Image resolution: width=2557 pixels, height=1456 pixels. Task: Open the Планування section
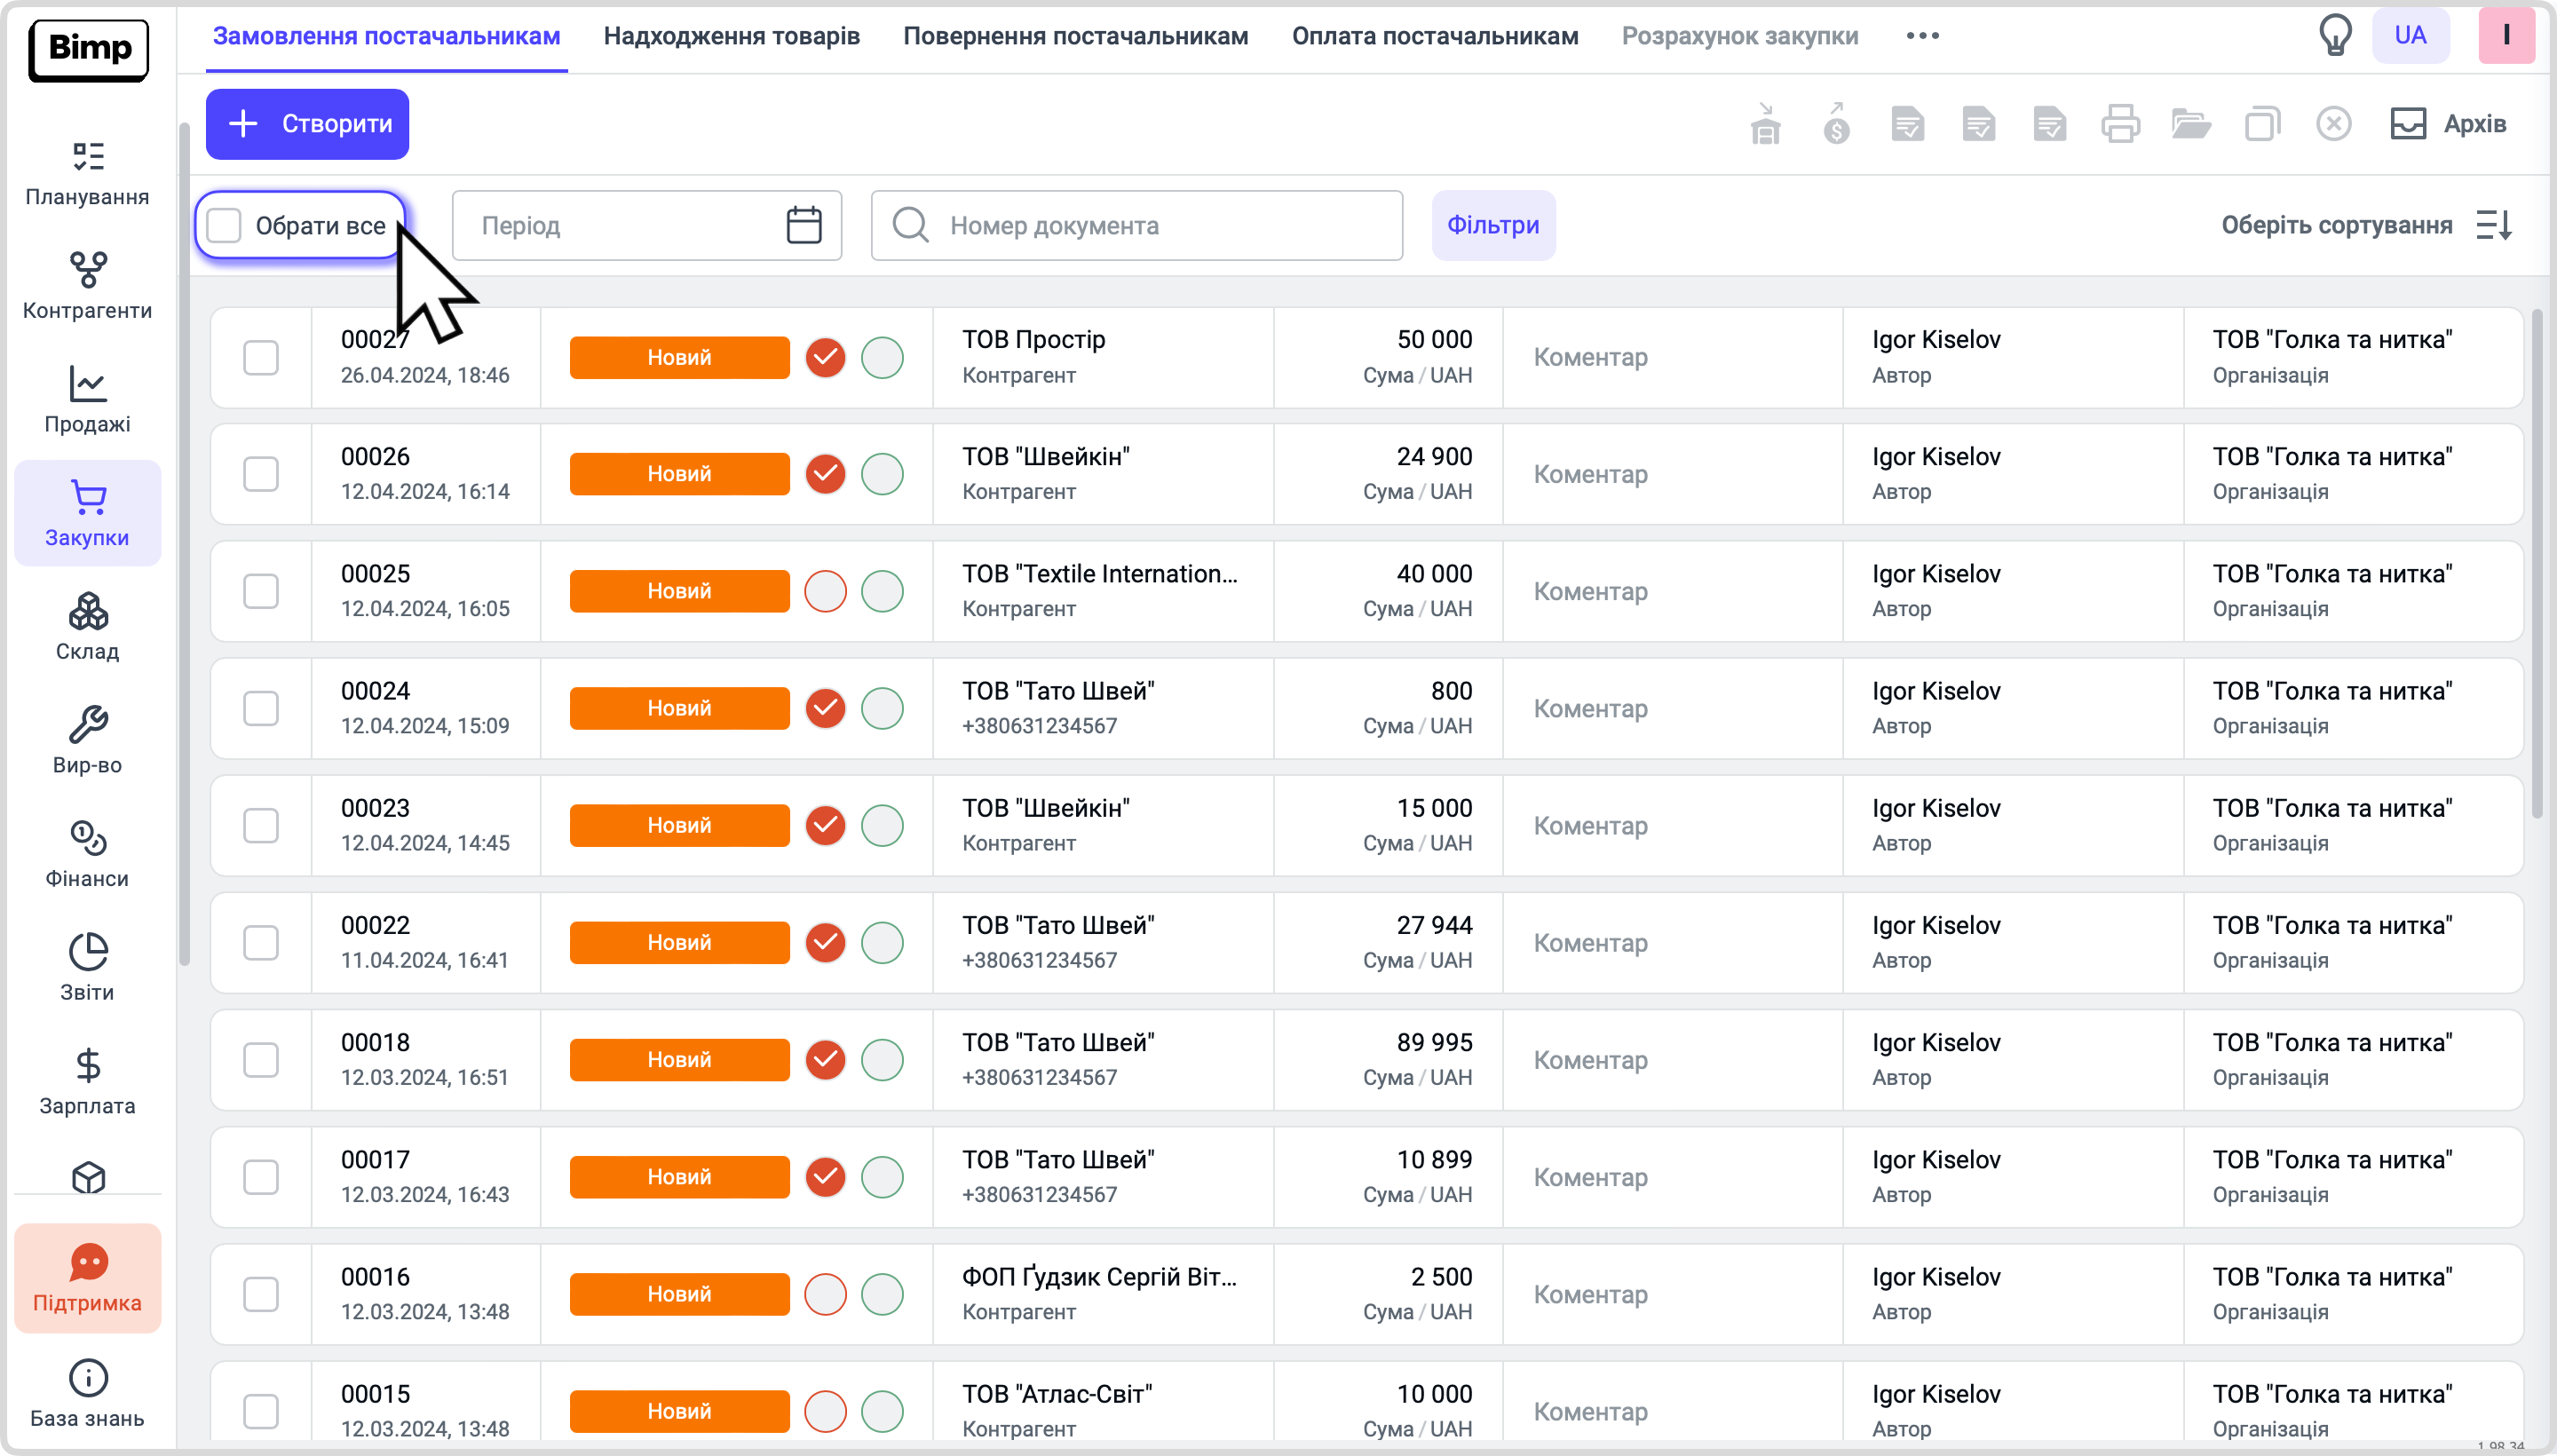click(x=88, y=174)
